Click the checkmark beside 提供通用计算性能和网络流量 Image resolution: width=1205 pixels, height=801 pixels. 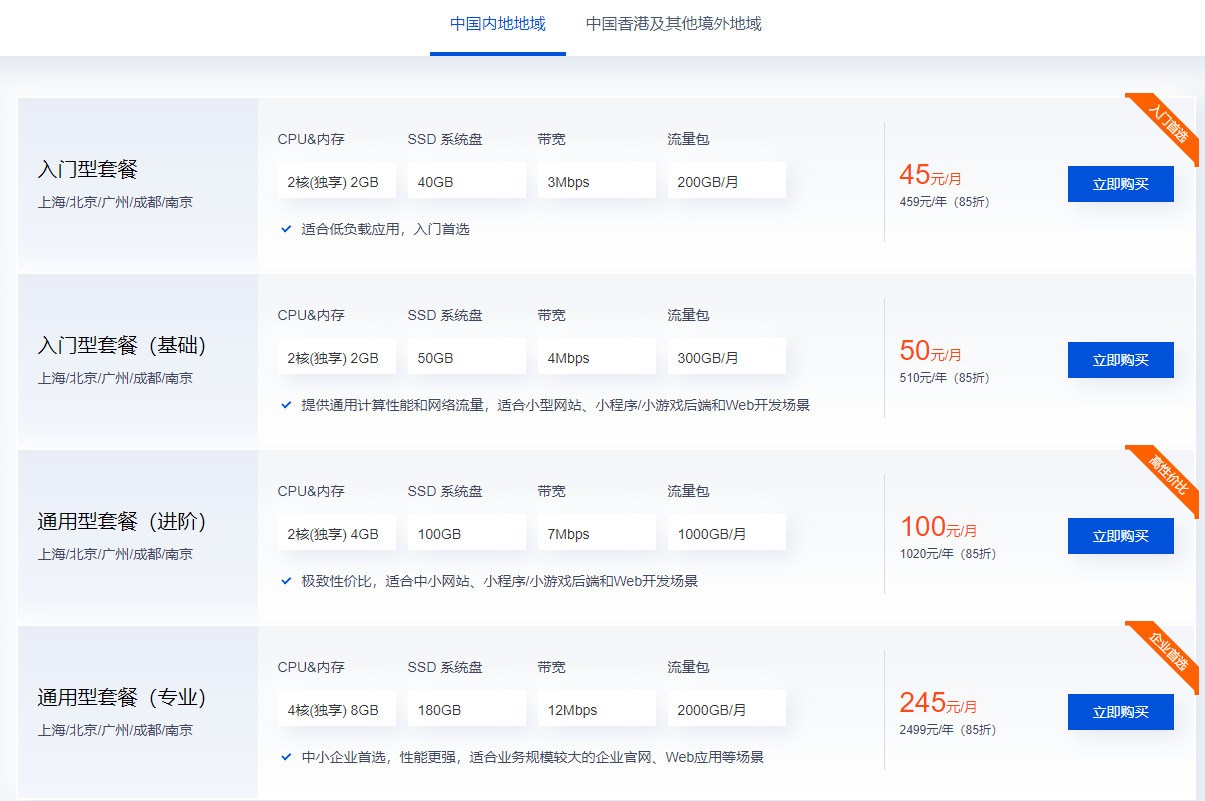pos(286,405)
